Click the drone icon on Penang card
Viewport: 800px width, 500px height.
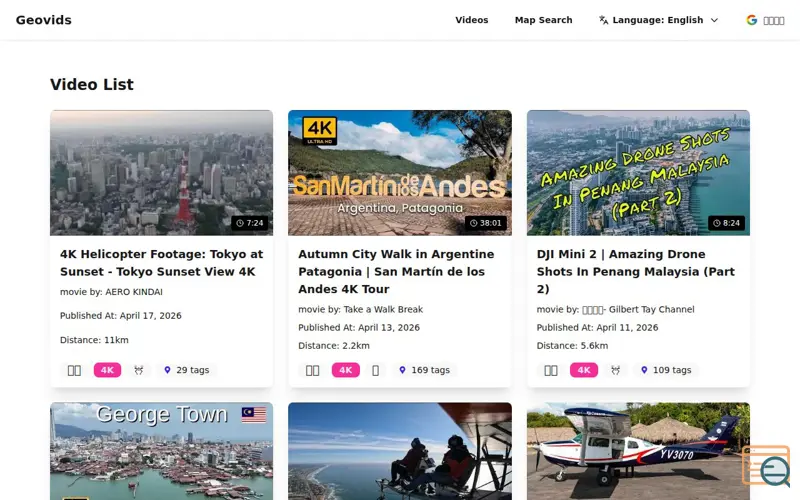615,370
